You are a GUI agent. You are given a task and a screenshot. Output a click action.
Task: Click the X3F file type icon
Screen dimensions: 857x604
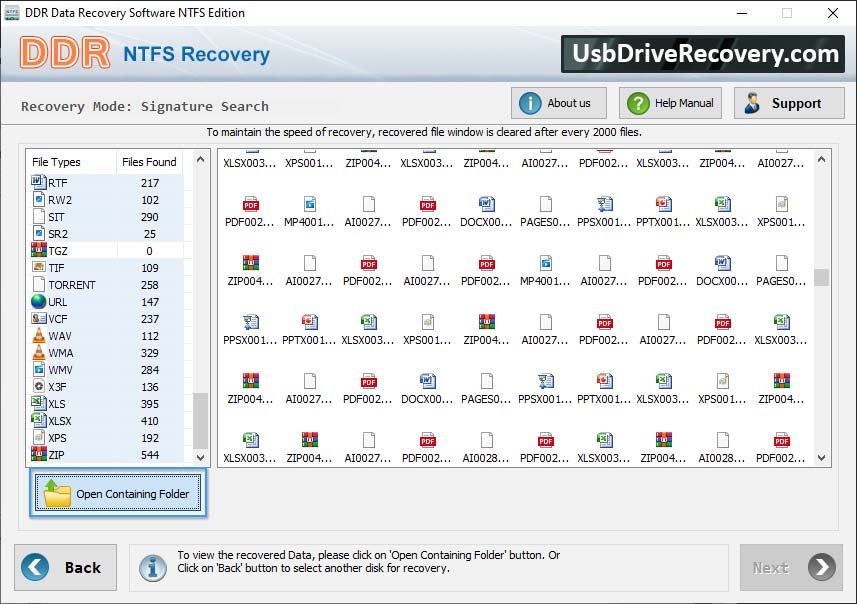click(39, 386)
